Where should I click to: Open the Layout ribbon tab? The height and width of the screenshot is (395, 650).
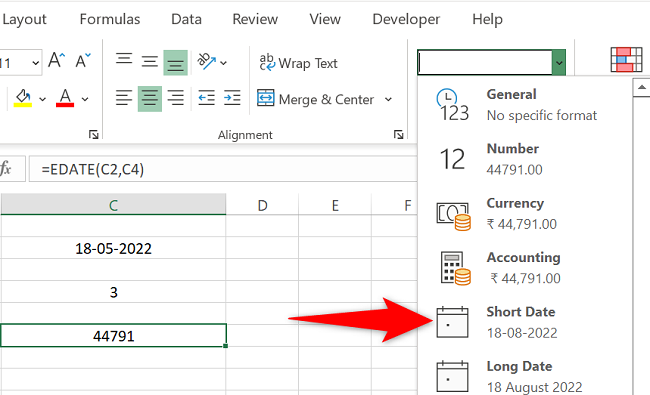point(24,19)
